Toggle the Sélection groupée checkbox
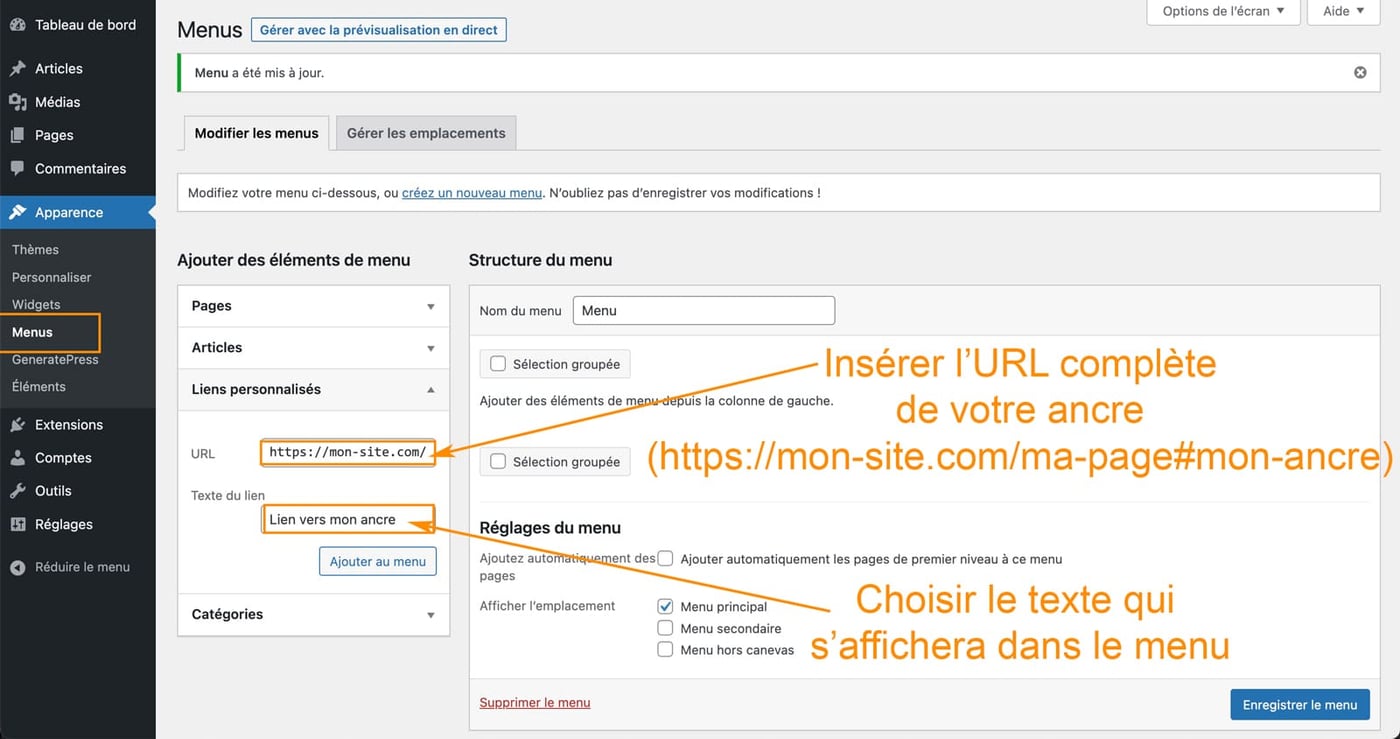This screenshot has width=1400, height=739. 497,363
